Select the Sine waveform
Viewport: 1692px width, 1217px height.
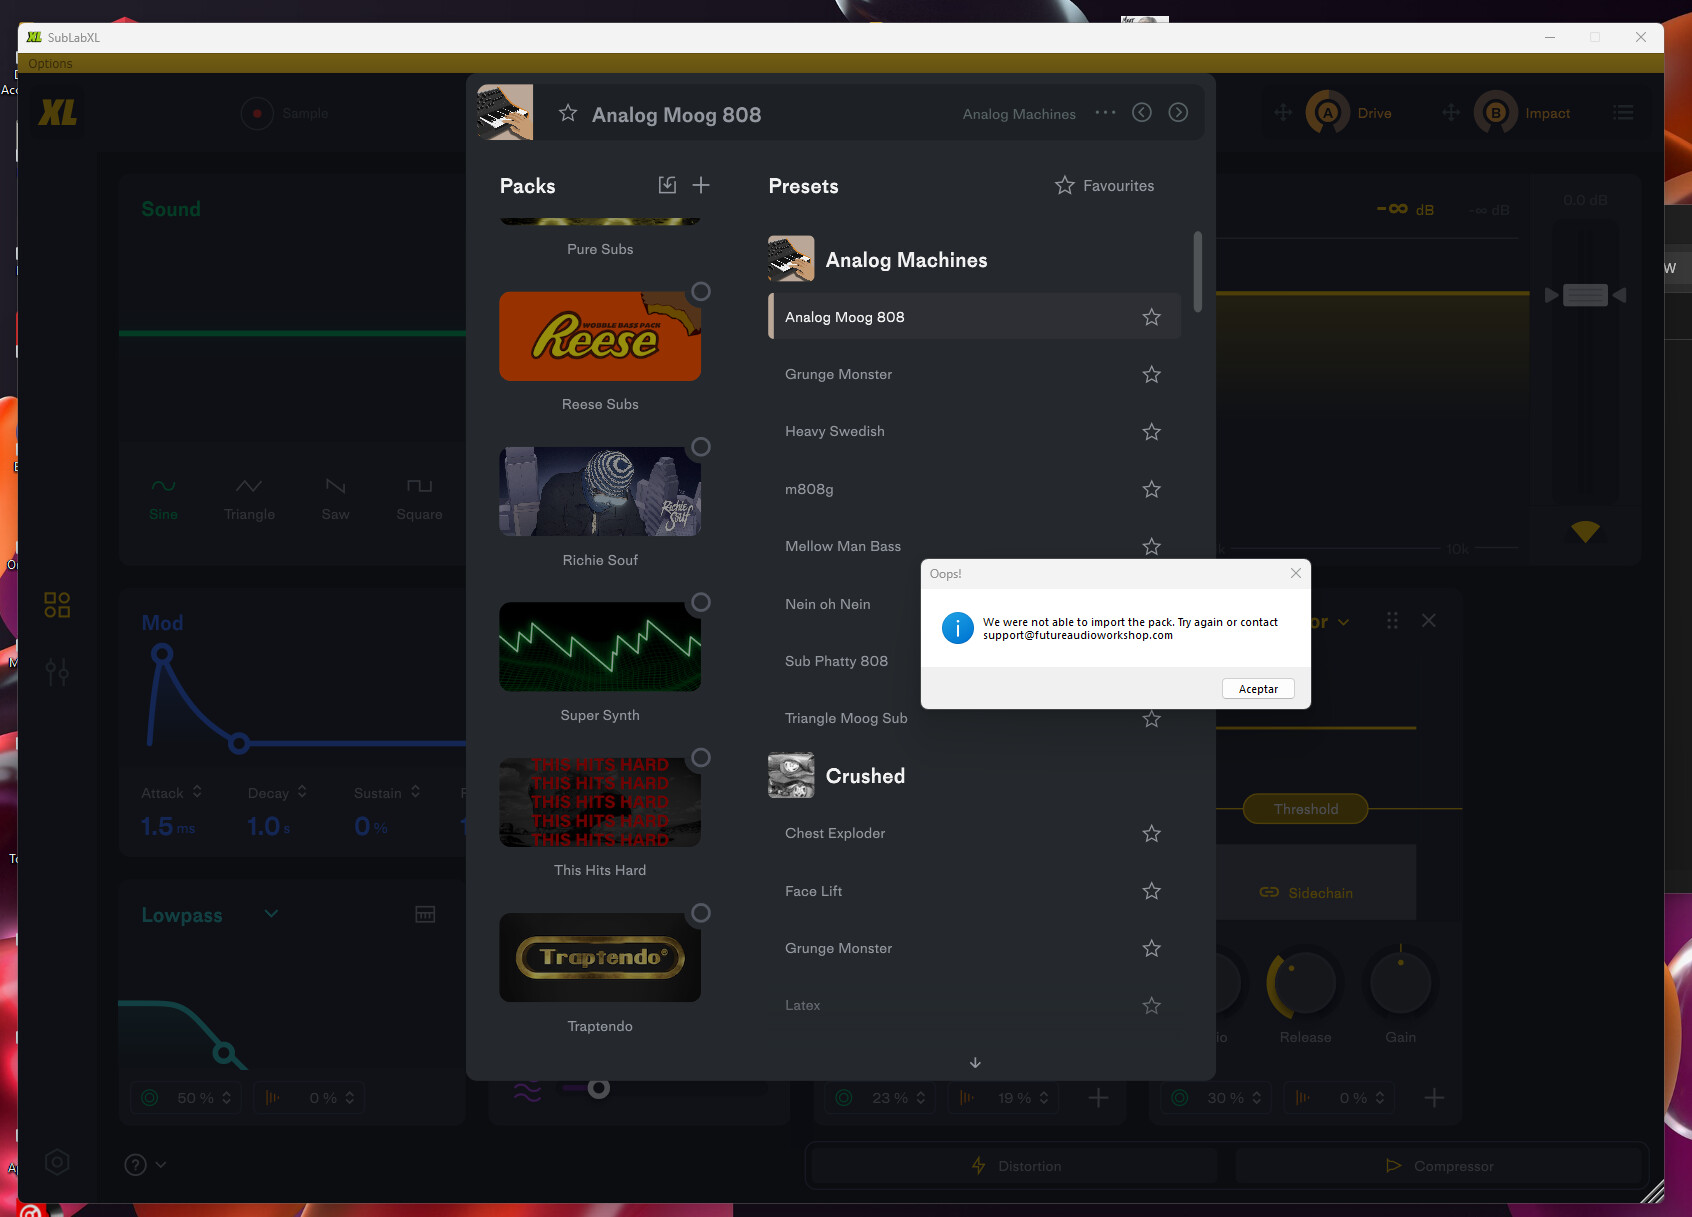pyautogui.click(x=163, y=499)
